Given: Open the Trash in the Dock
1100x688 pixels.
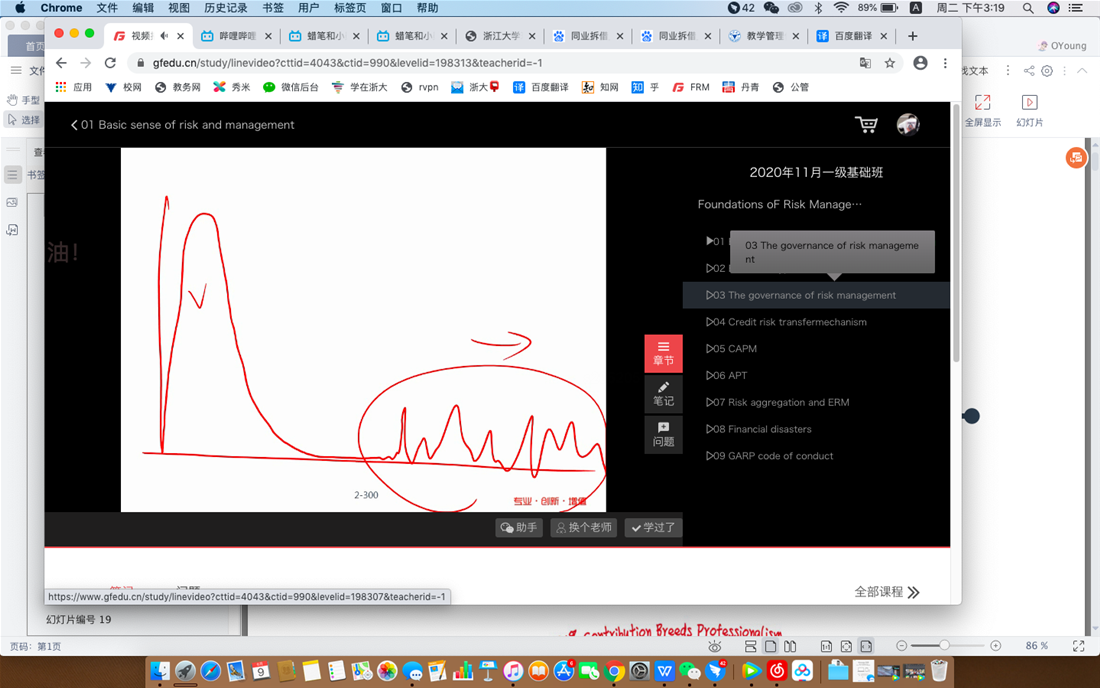Looking at the screenshot, I should [939, 671].
